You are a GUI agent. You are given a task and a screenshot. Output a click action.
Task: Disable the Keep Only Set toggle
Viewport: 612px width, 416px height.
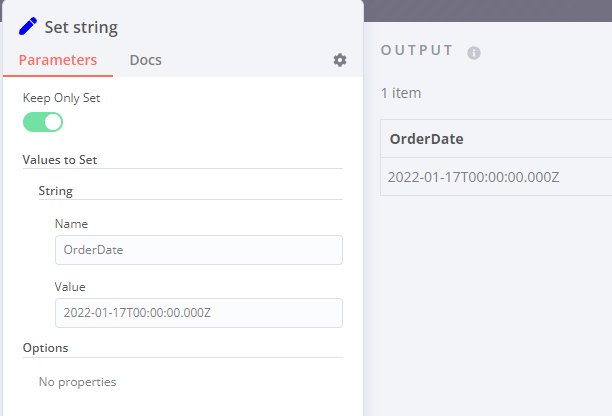pyautogui.click(x=43, y=122)
